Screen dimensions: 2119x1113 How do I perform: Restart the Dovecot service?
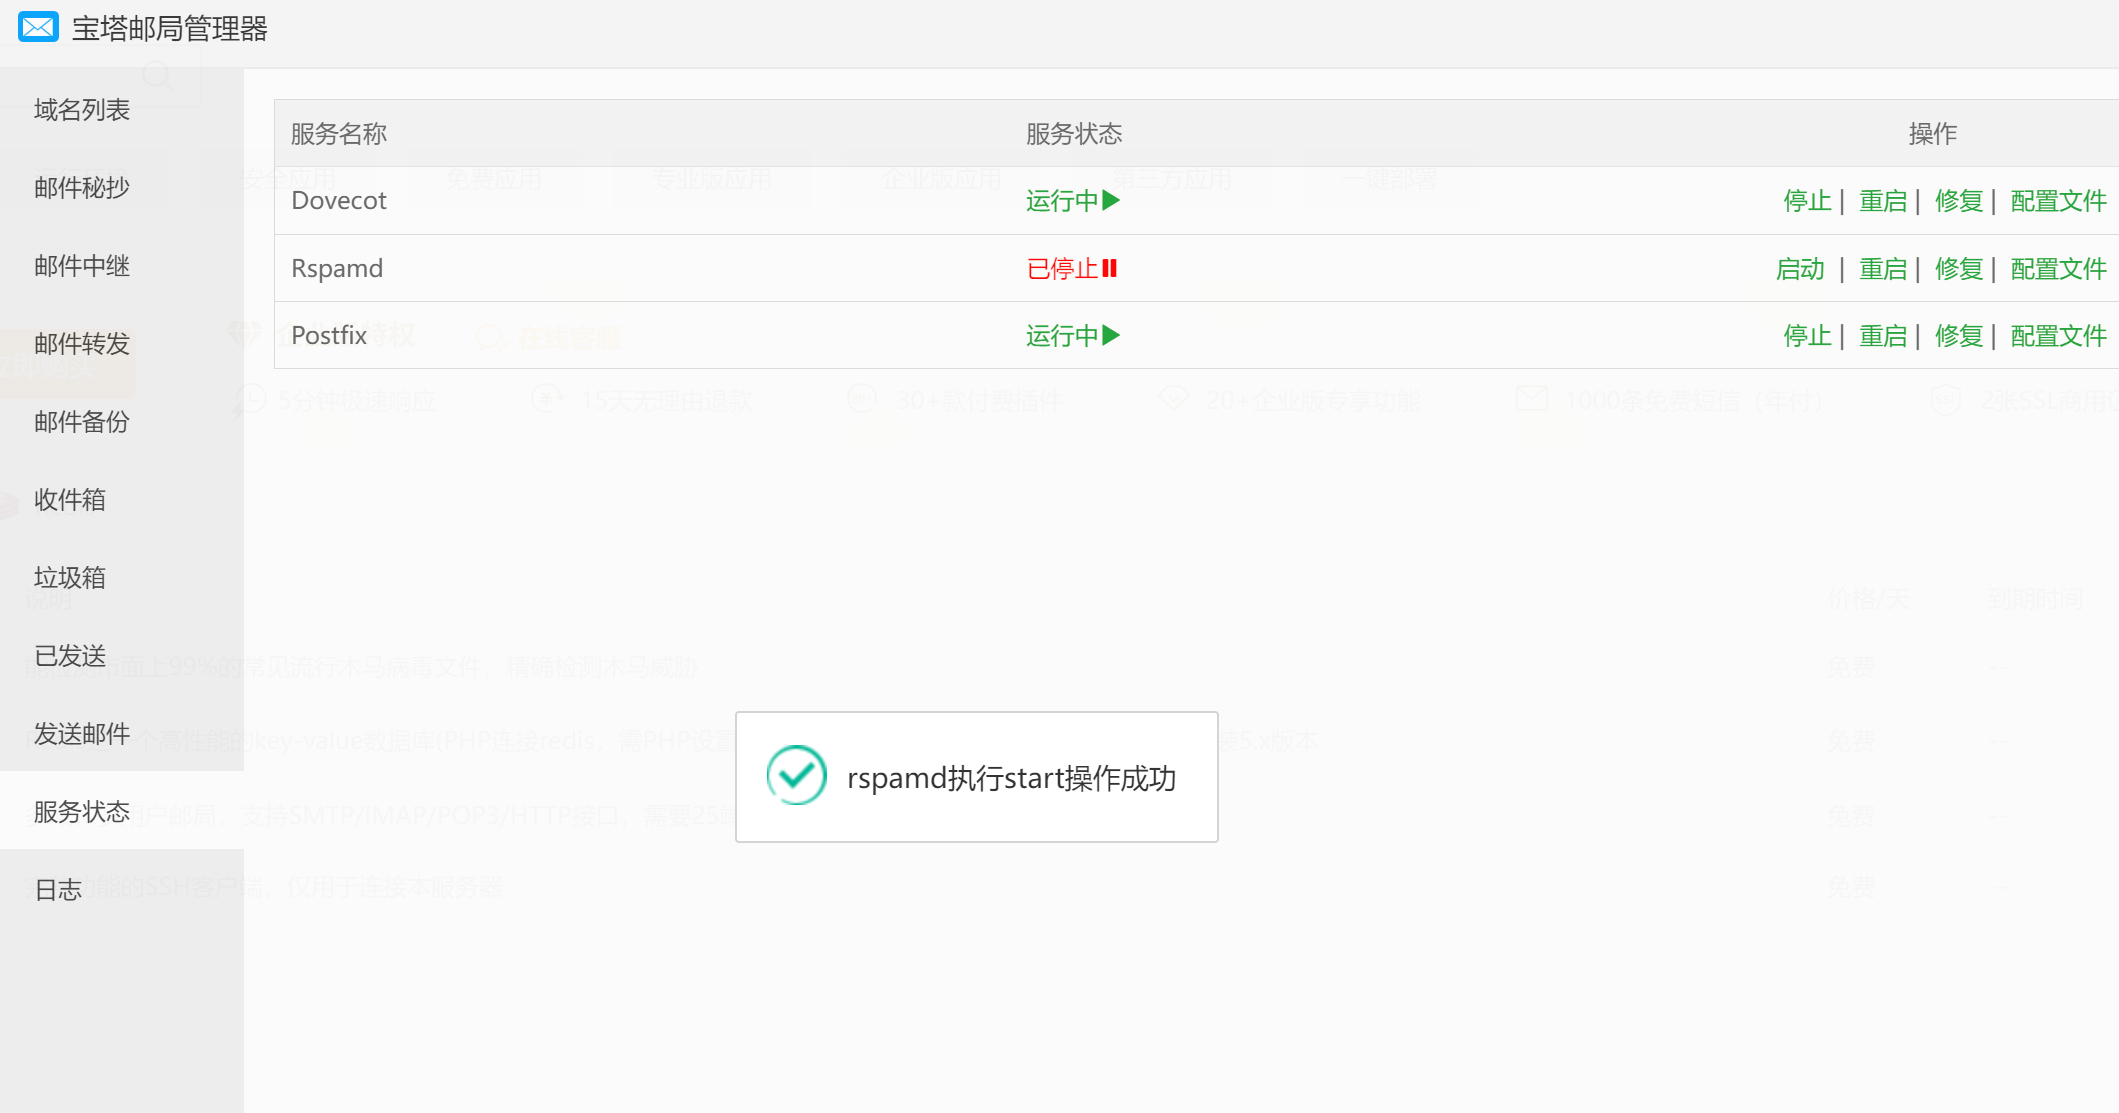pyautogui.click(x=1883, y=200)
